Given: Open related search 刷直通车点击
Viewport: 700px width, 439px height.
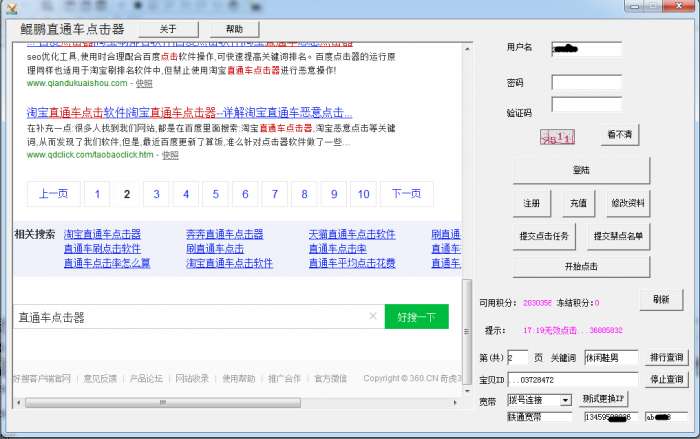Looking at the screenshot, I should click(215, 249).
